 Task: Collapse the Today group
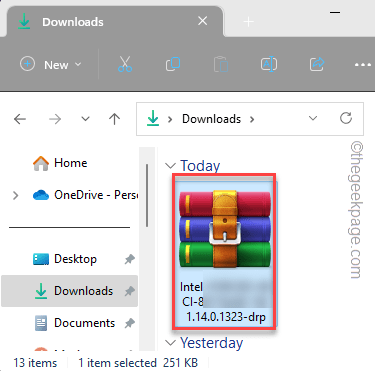(171, 166)
